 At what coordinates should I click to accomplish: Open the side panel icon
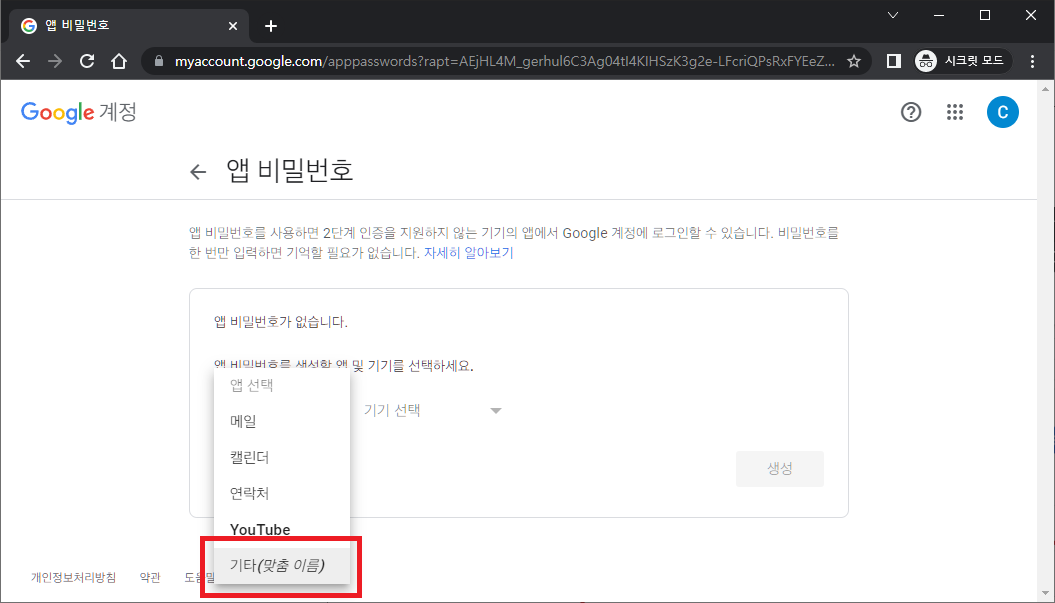click(x=894, y=61)
